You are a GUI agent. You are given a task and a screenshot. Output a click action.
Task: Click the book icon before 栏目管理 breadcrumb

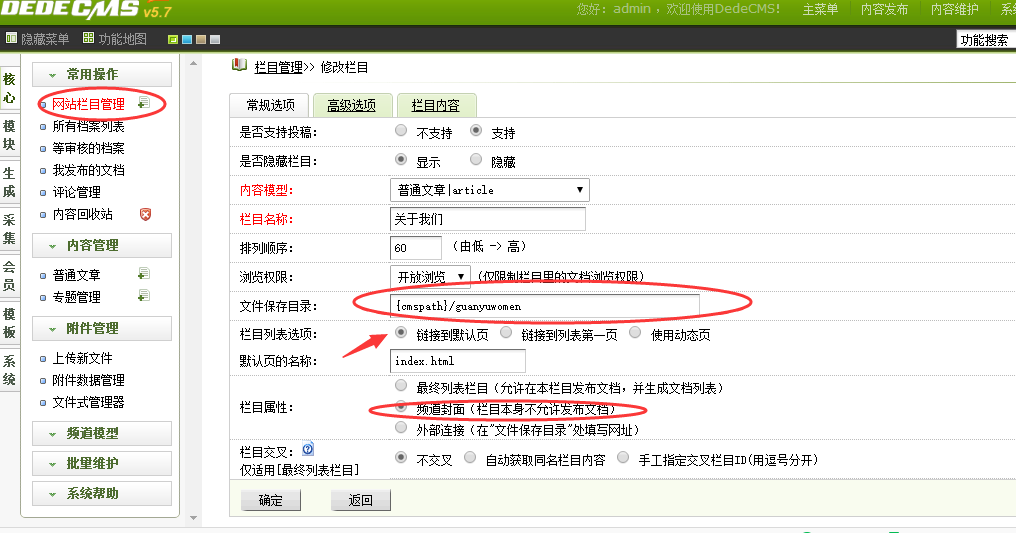click(239, 66)
